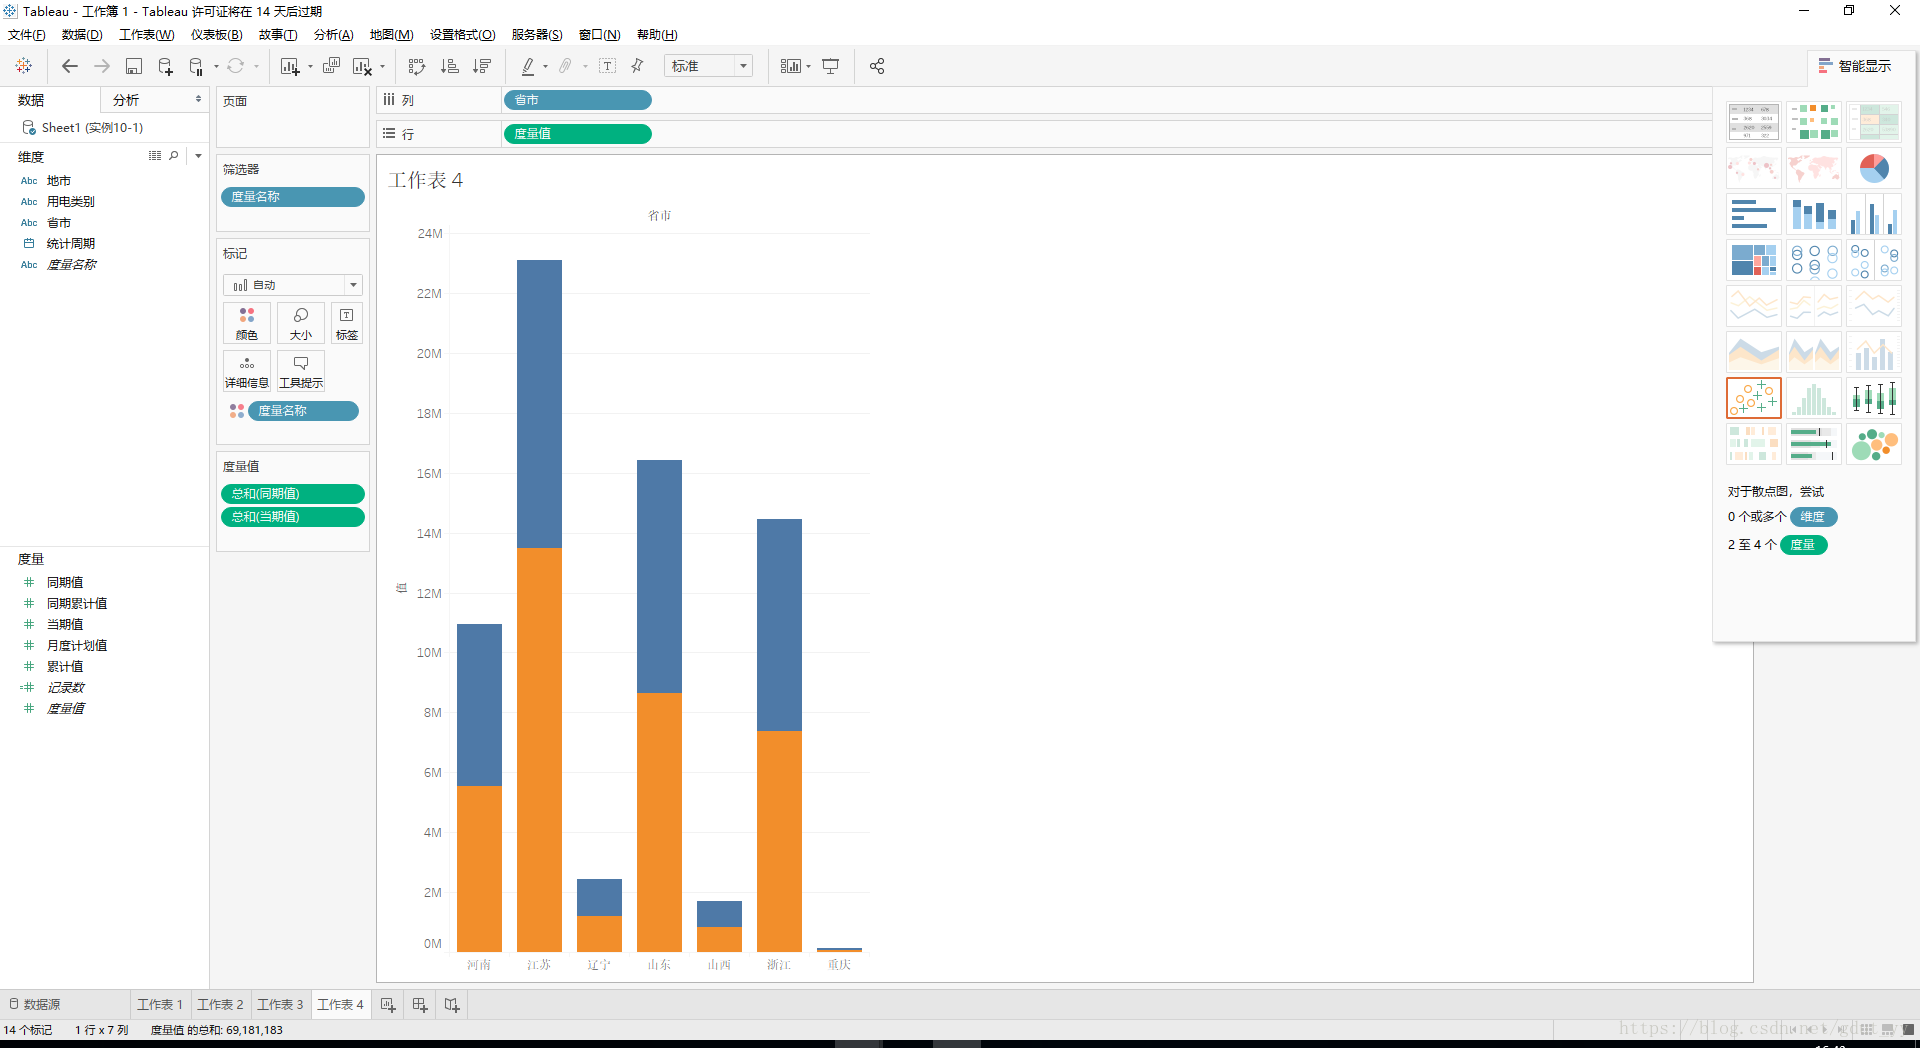This screenshot has height=1048, width=1920.
Task: Click the sort descending icon
Action: pos(482,66)
